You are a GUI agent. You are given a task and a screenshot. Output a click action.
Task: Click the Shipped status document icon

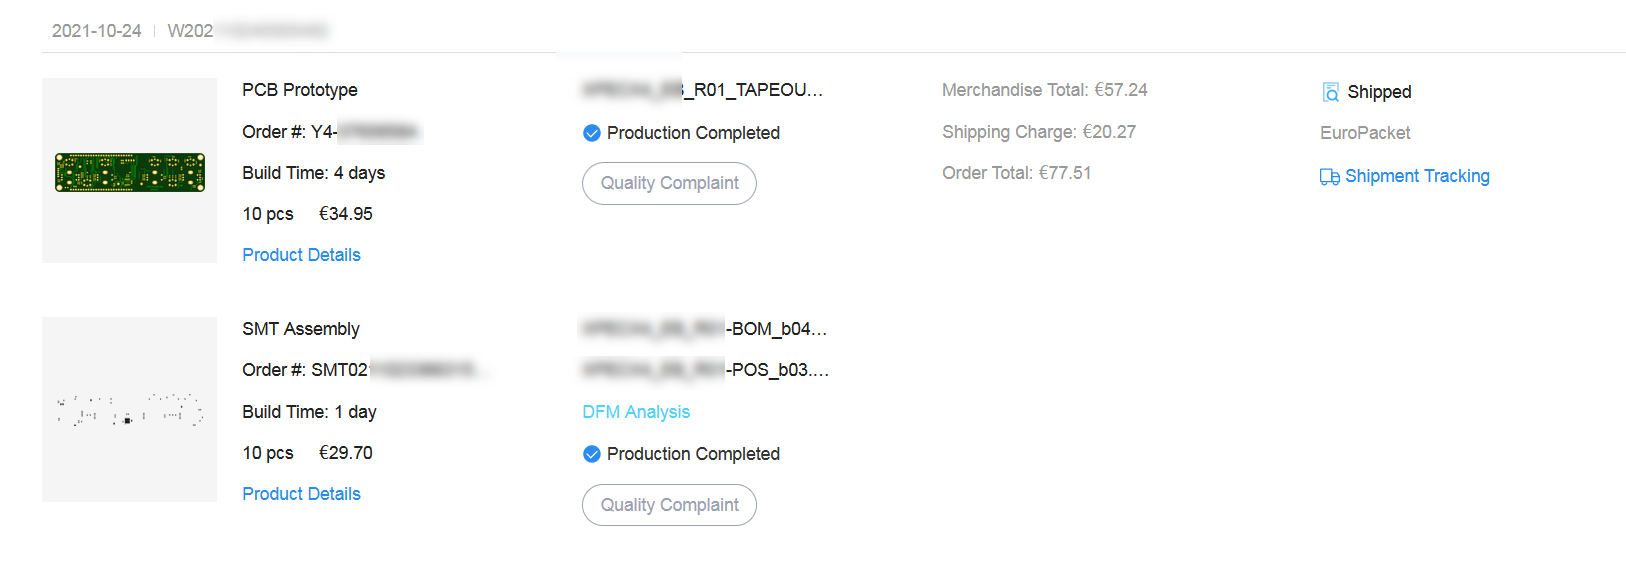[1330, 92]
